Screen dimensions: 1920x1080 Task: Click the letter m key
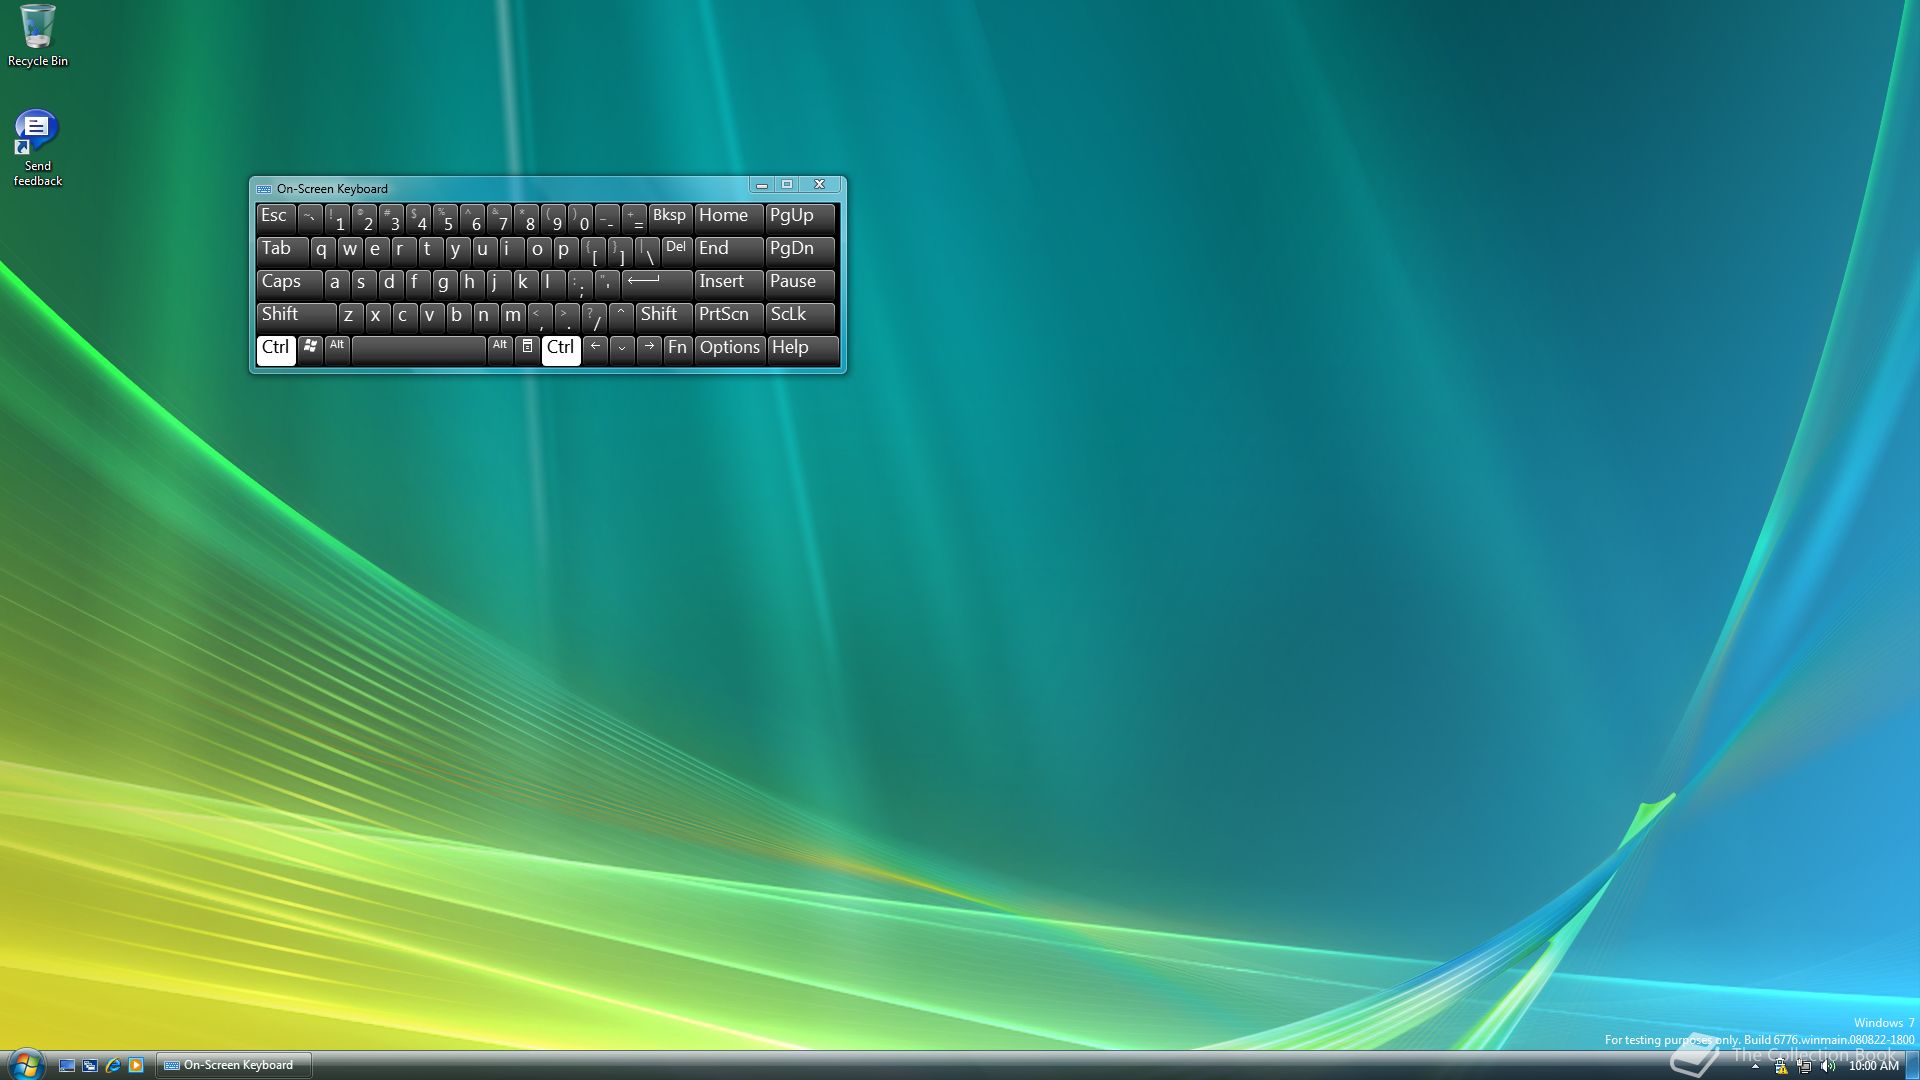pos(512,317)
